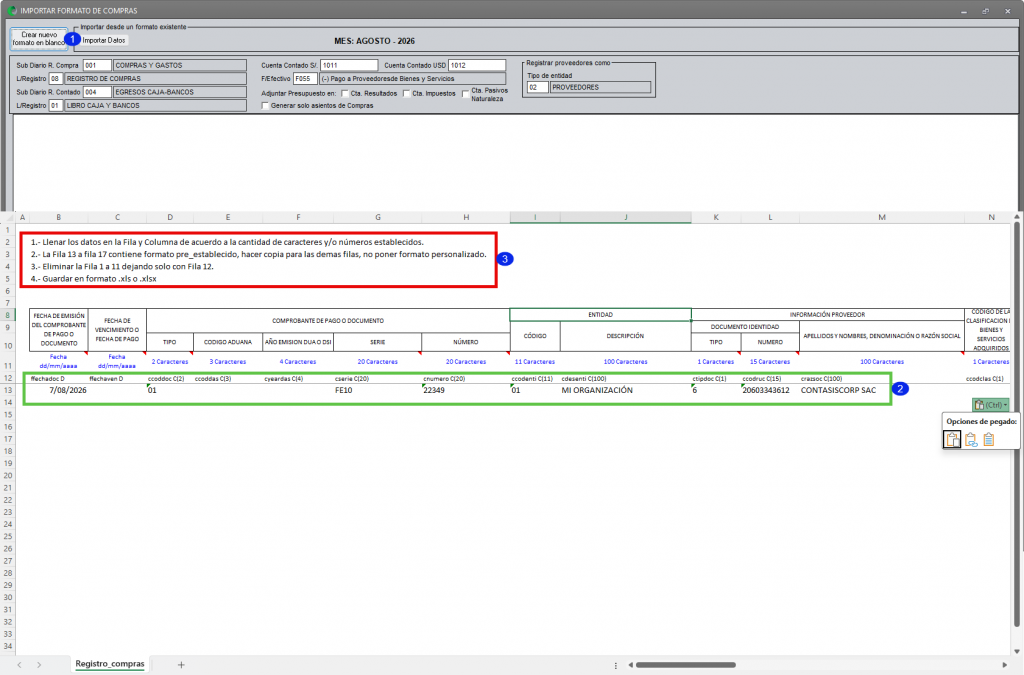Select column M header
The image size is (1024, 675).
pos(882,217)
